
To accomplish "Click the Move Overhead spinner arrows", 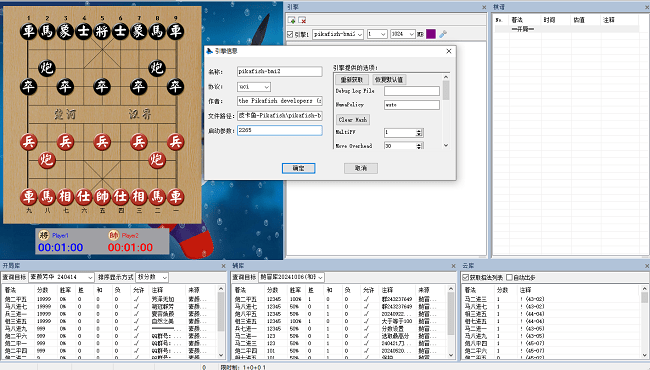I will (419, 146).
